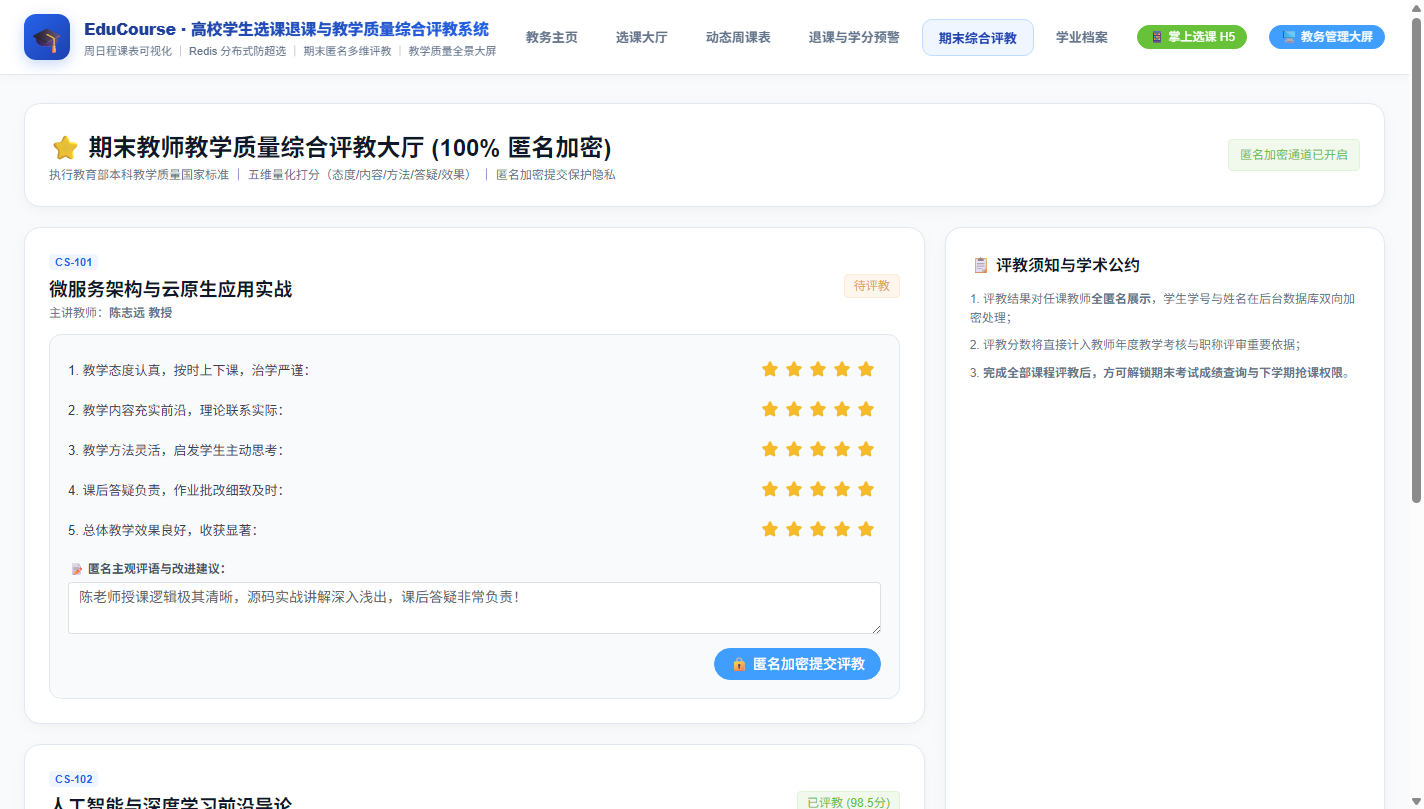Choose four stars for 课后答疑负责
The width and height of the screenshot is (1424, 809).
point(842,489)
